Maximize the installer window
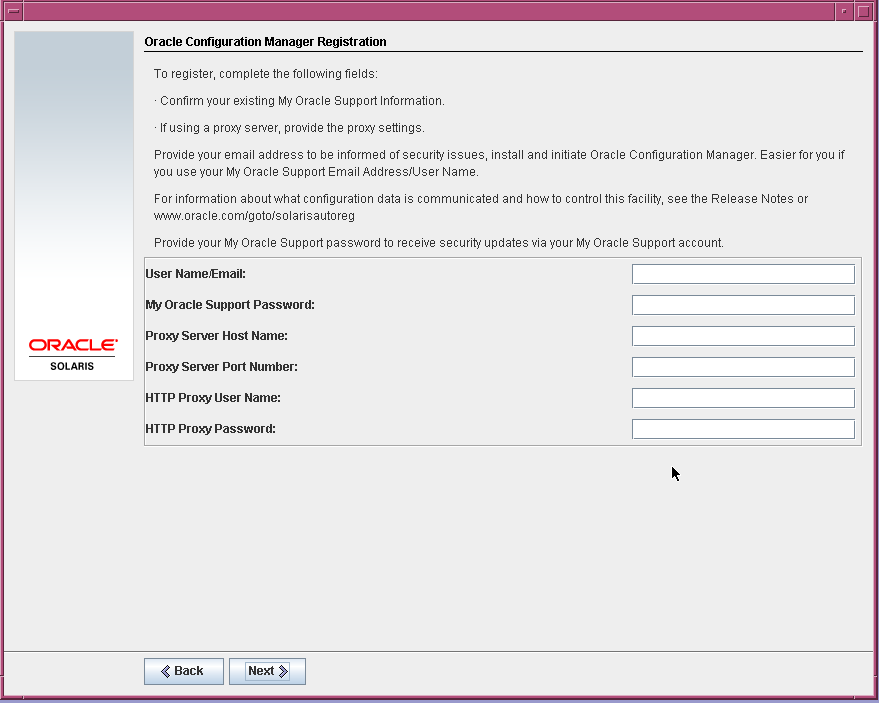879x703 pixels. point(864,11)
